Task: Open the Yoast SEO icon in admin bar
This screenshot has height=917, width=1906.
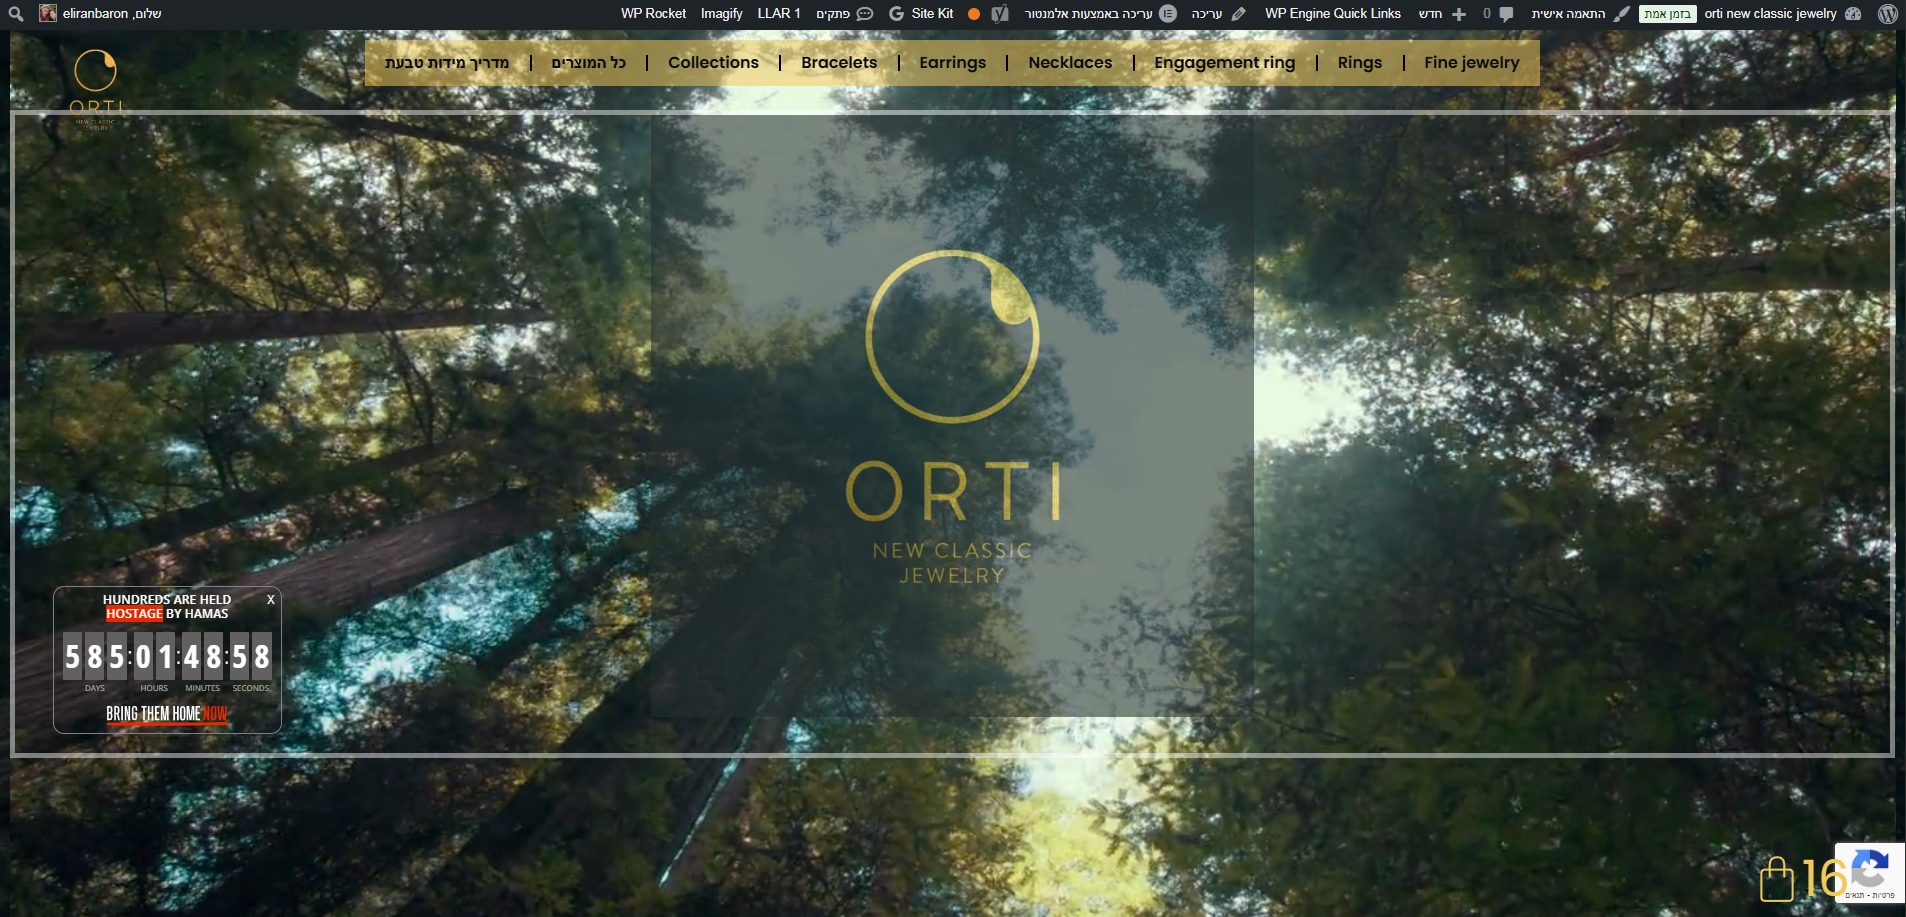Action: 999,14
